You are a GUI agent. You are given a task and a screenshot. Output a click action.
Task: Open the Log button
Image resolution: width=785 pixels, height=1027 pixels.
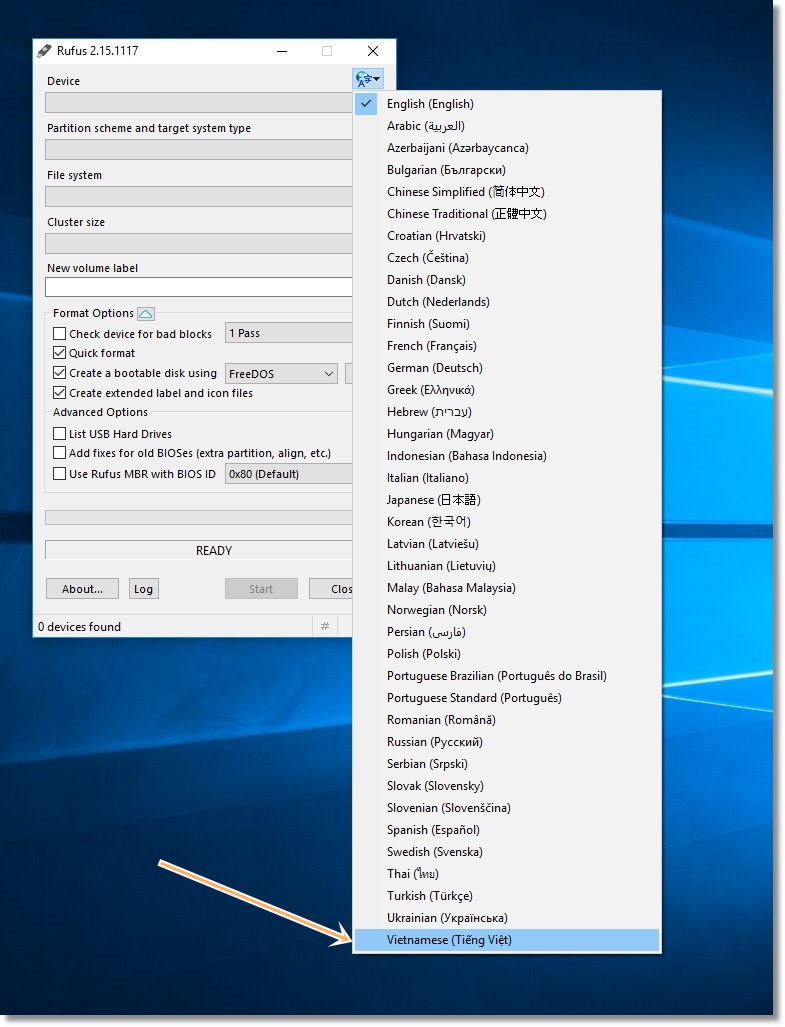[x=143, y=589]
